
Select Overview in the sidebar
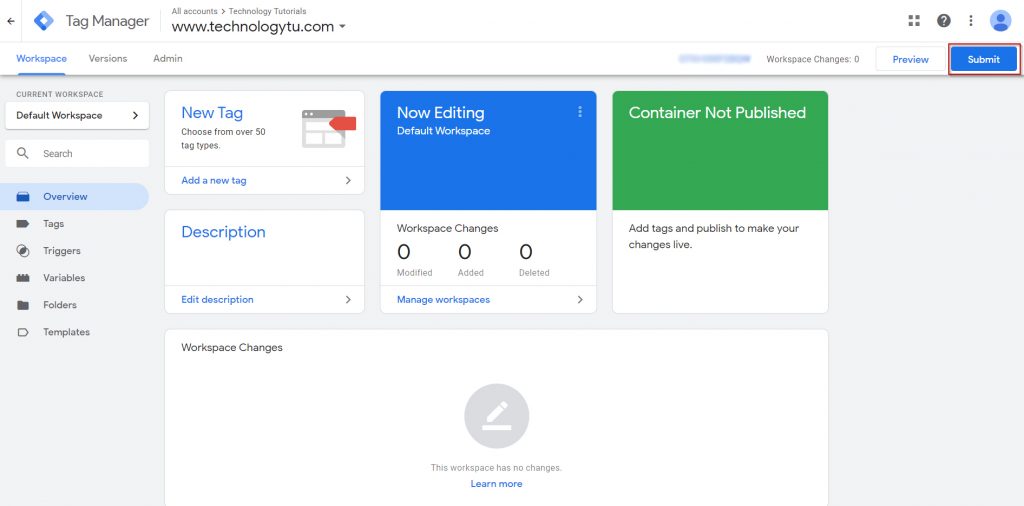pyautogui.click(x=74, y=197)
